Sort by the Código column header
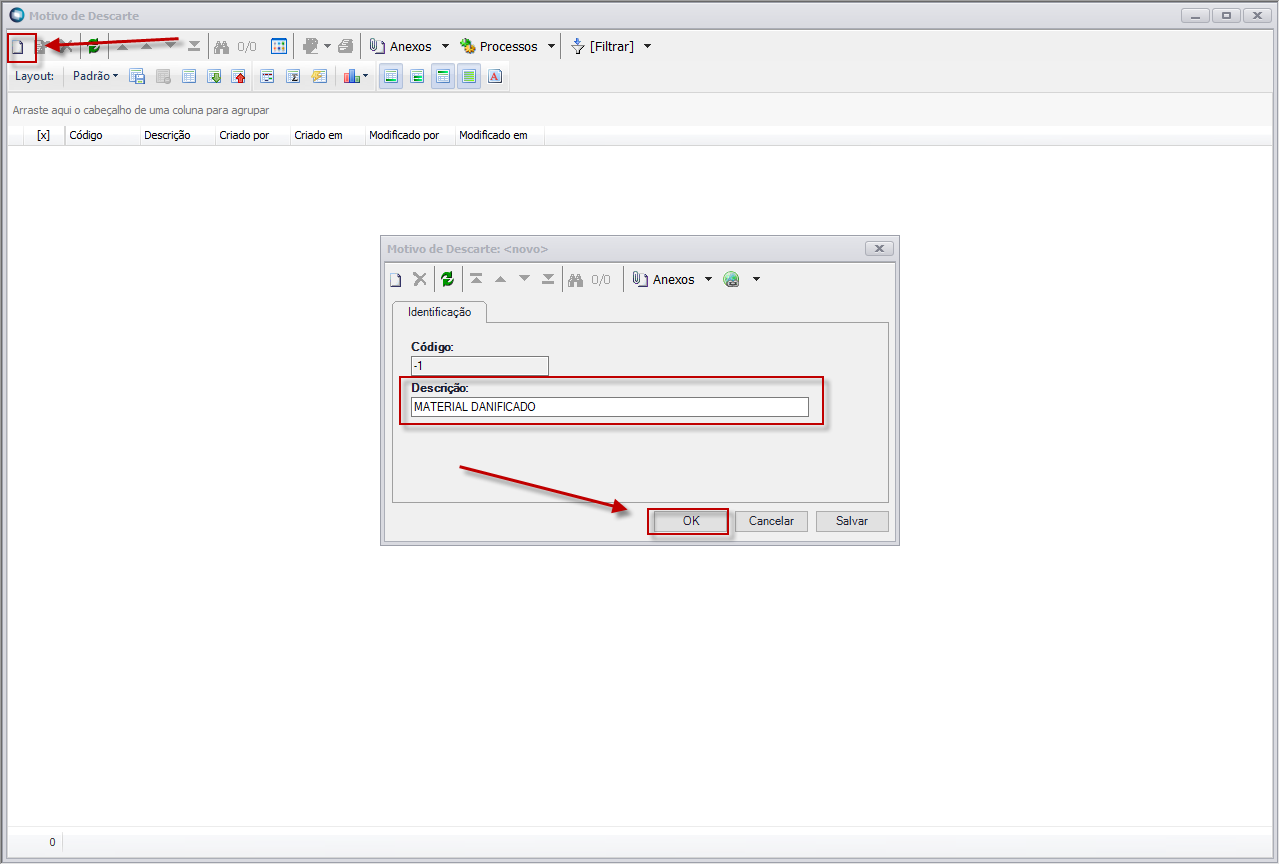The height and width of the screenshot is (865, 1280). click(102, 135)
